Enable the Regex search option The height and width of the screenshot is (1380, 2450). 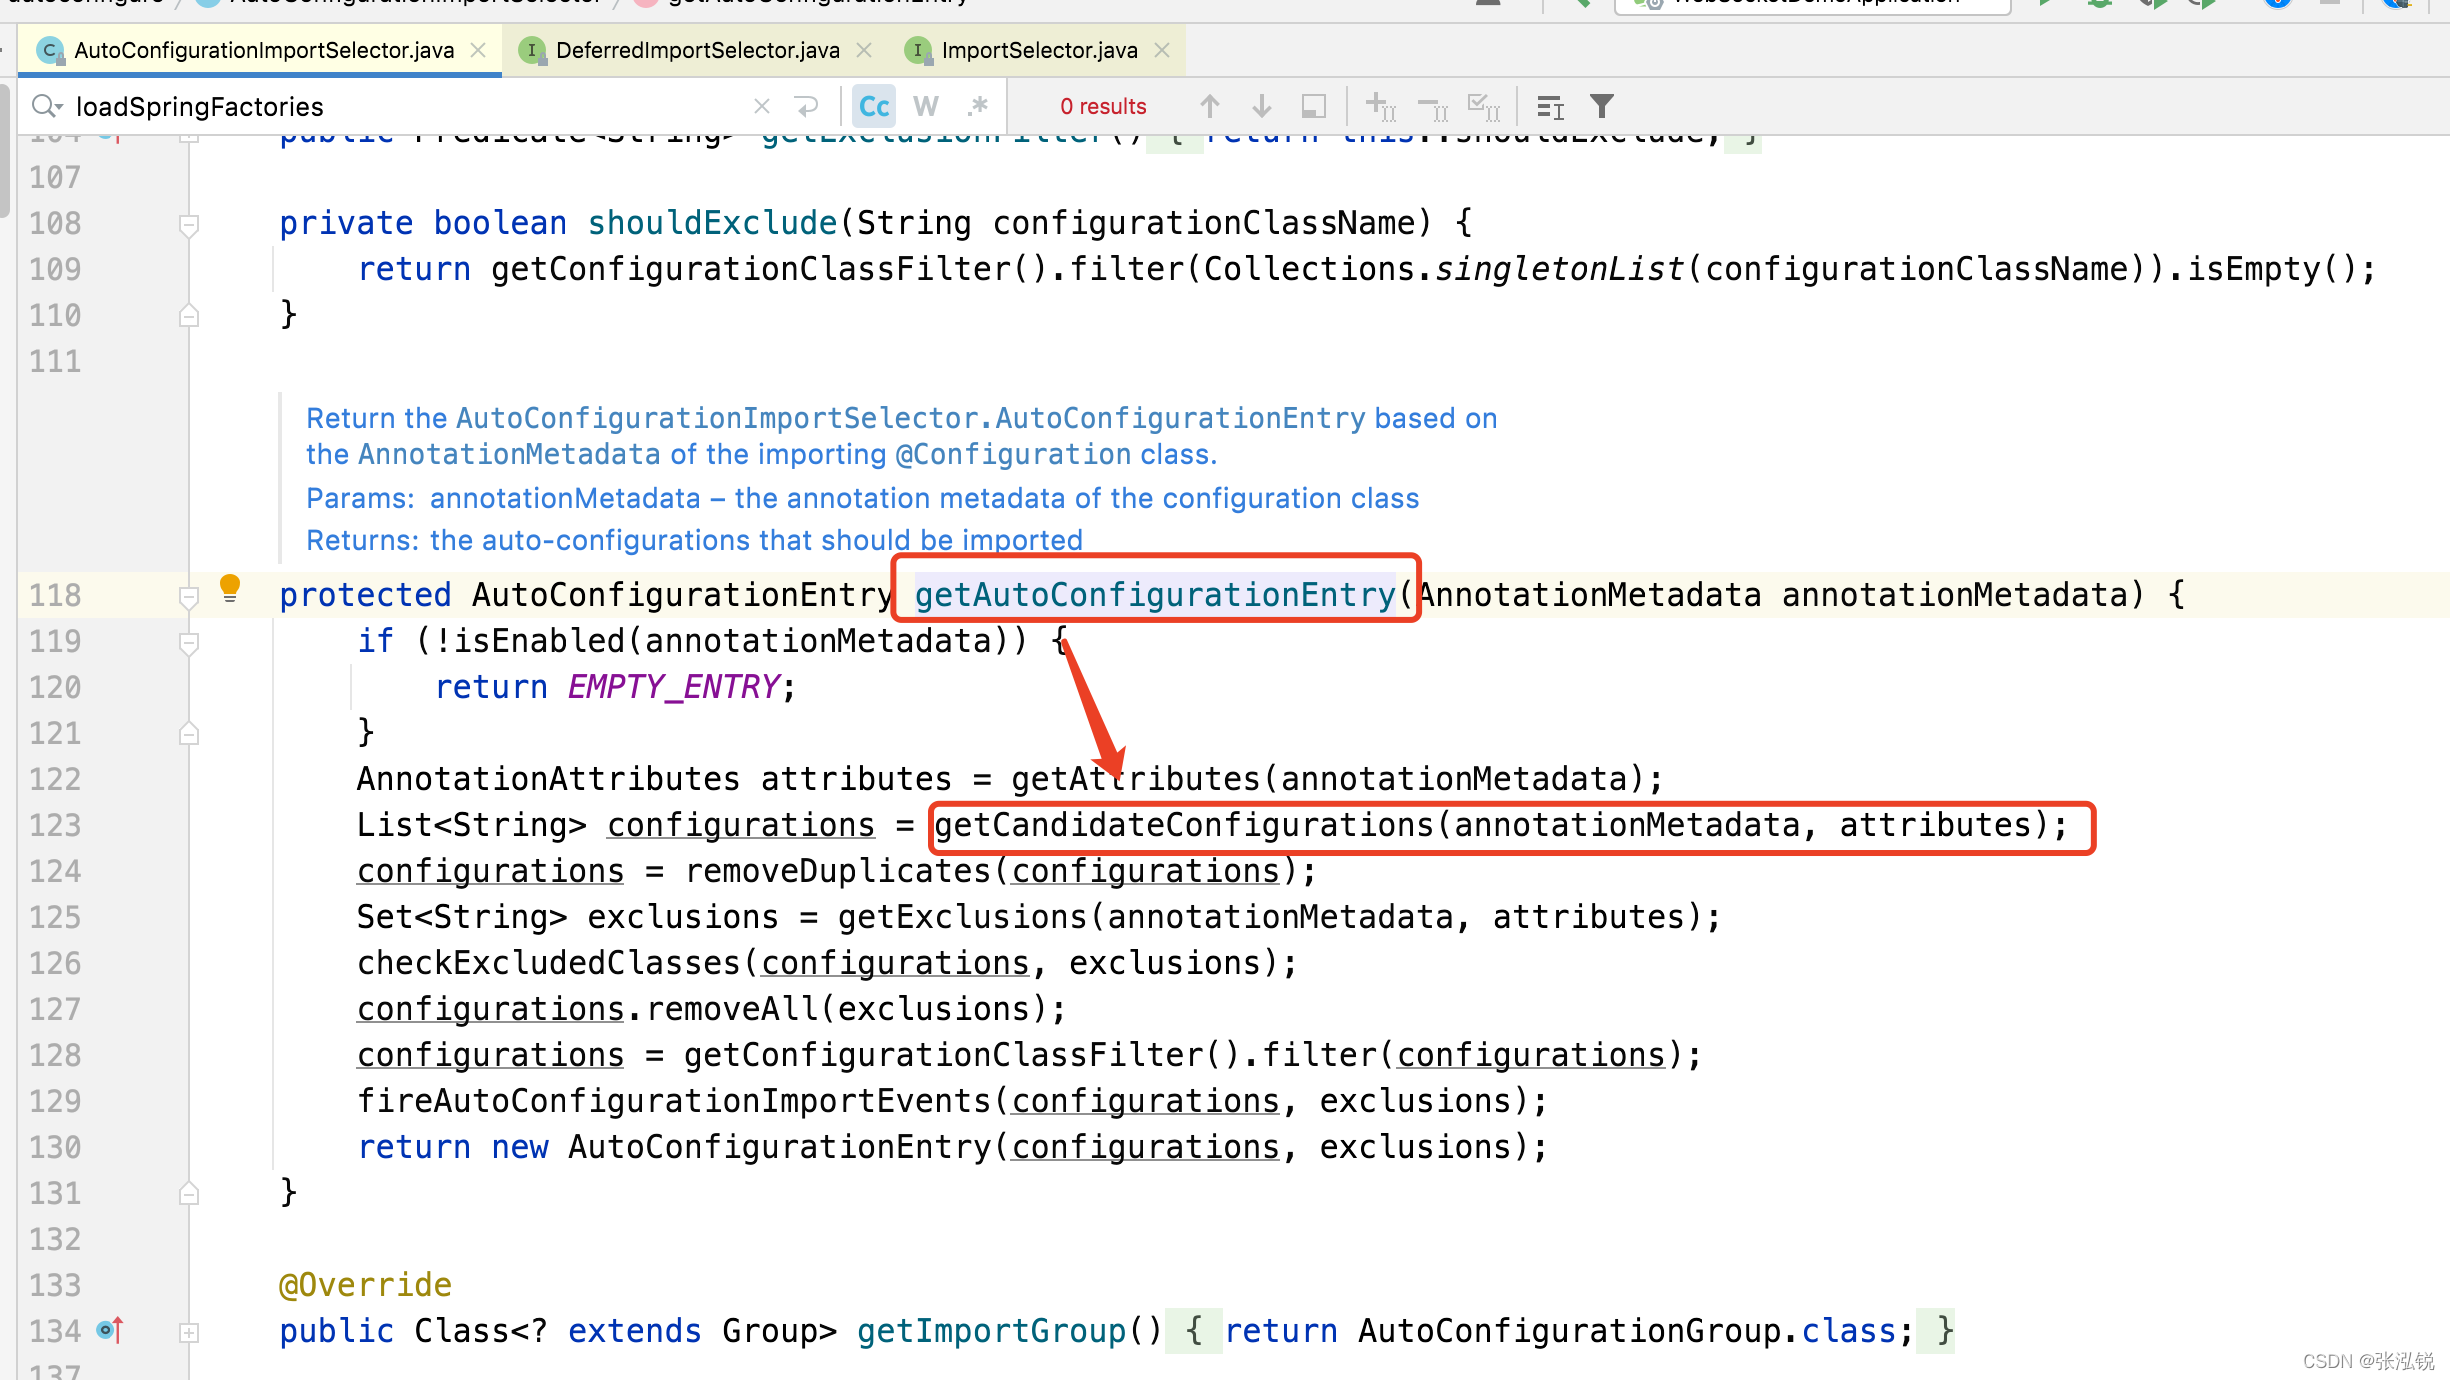click(x=977, y=106)
